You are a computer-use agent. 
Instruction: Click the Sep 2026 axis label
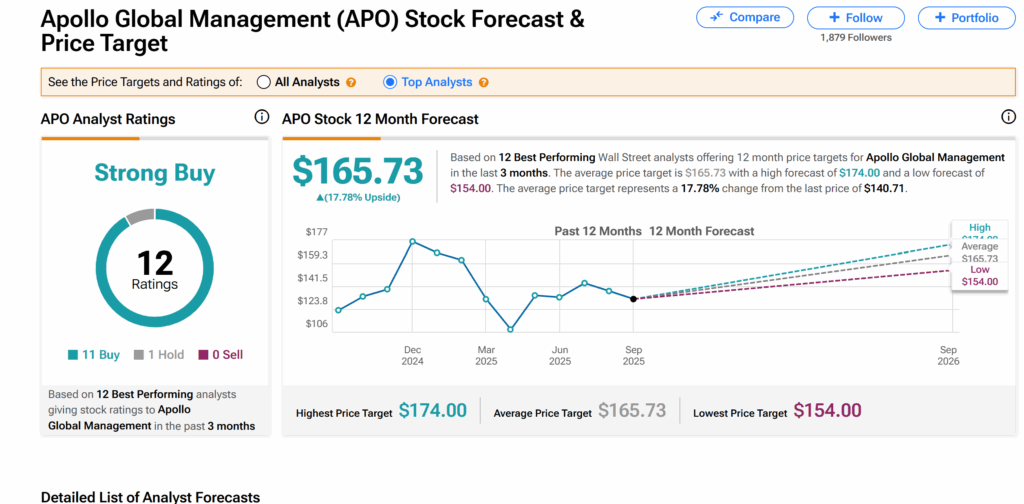tap(948, 356)
